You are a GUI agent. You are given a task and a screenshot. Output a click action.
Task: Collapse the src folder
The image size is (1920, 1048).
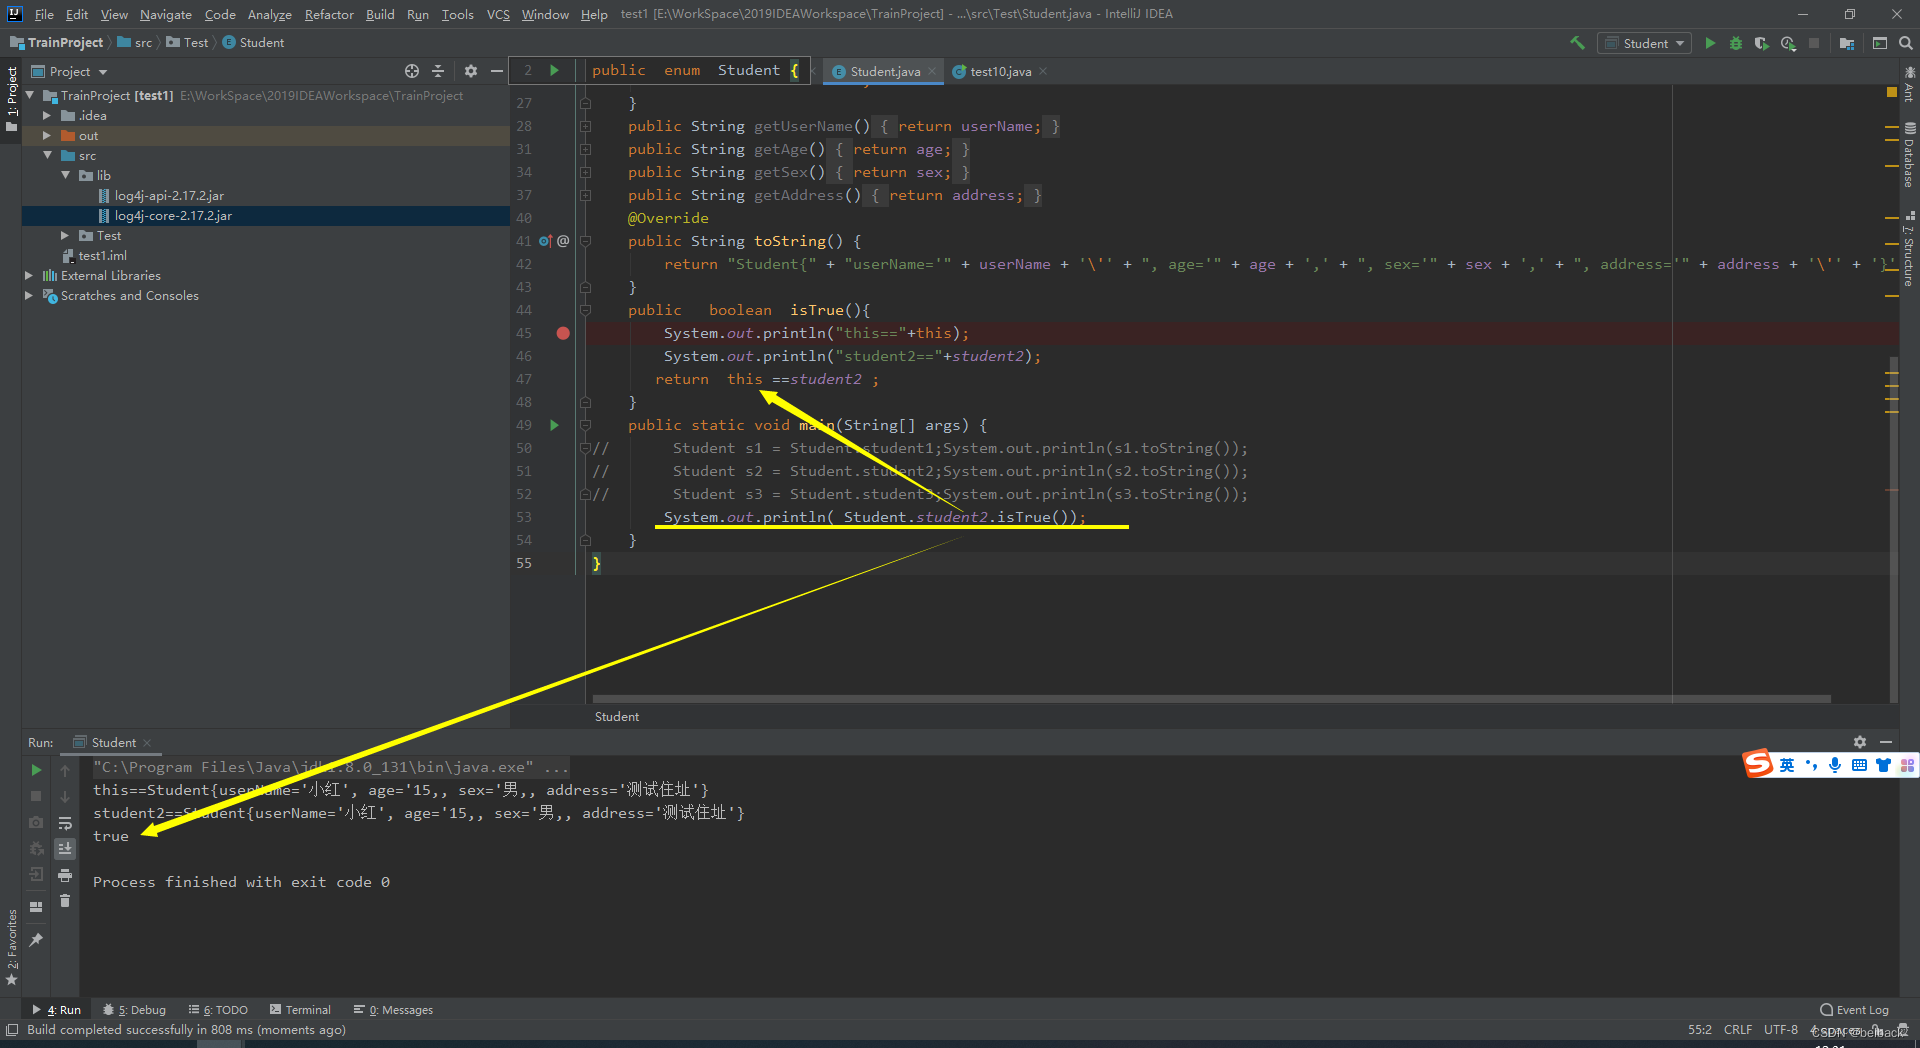pos(47,155)
